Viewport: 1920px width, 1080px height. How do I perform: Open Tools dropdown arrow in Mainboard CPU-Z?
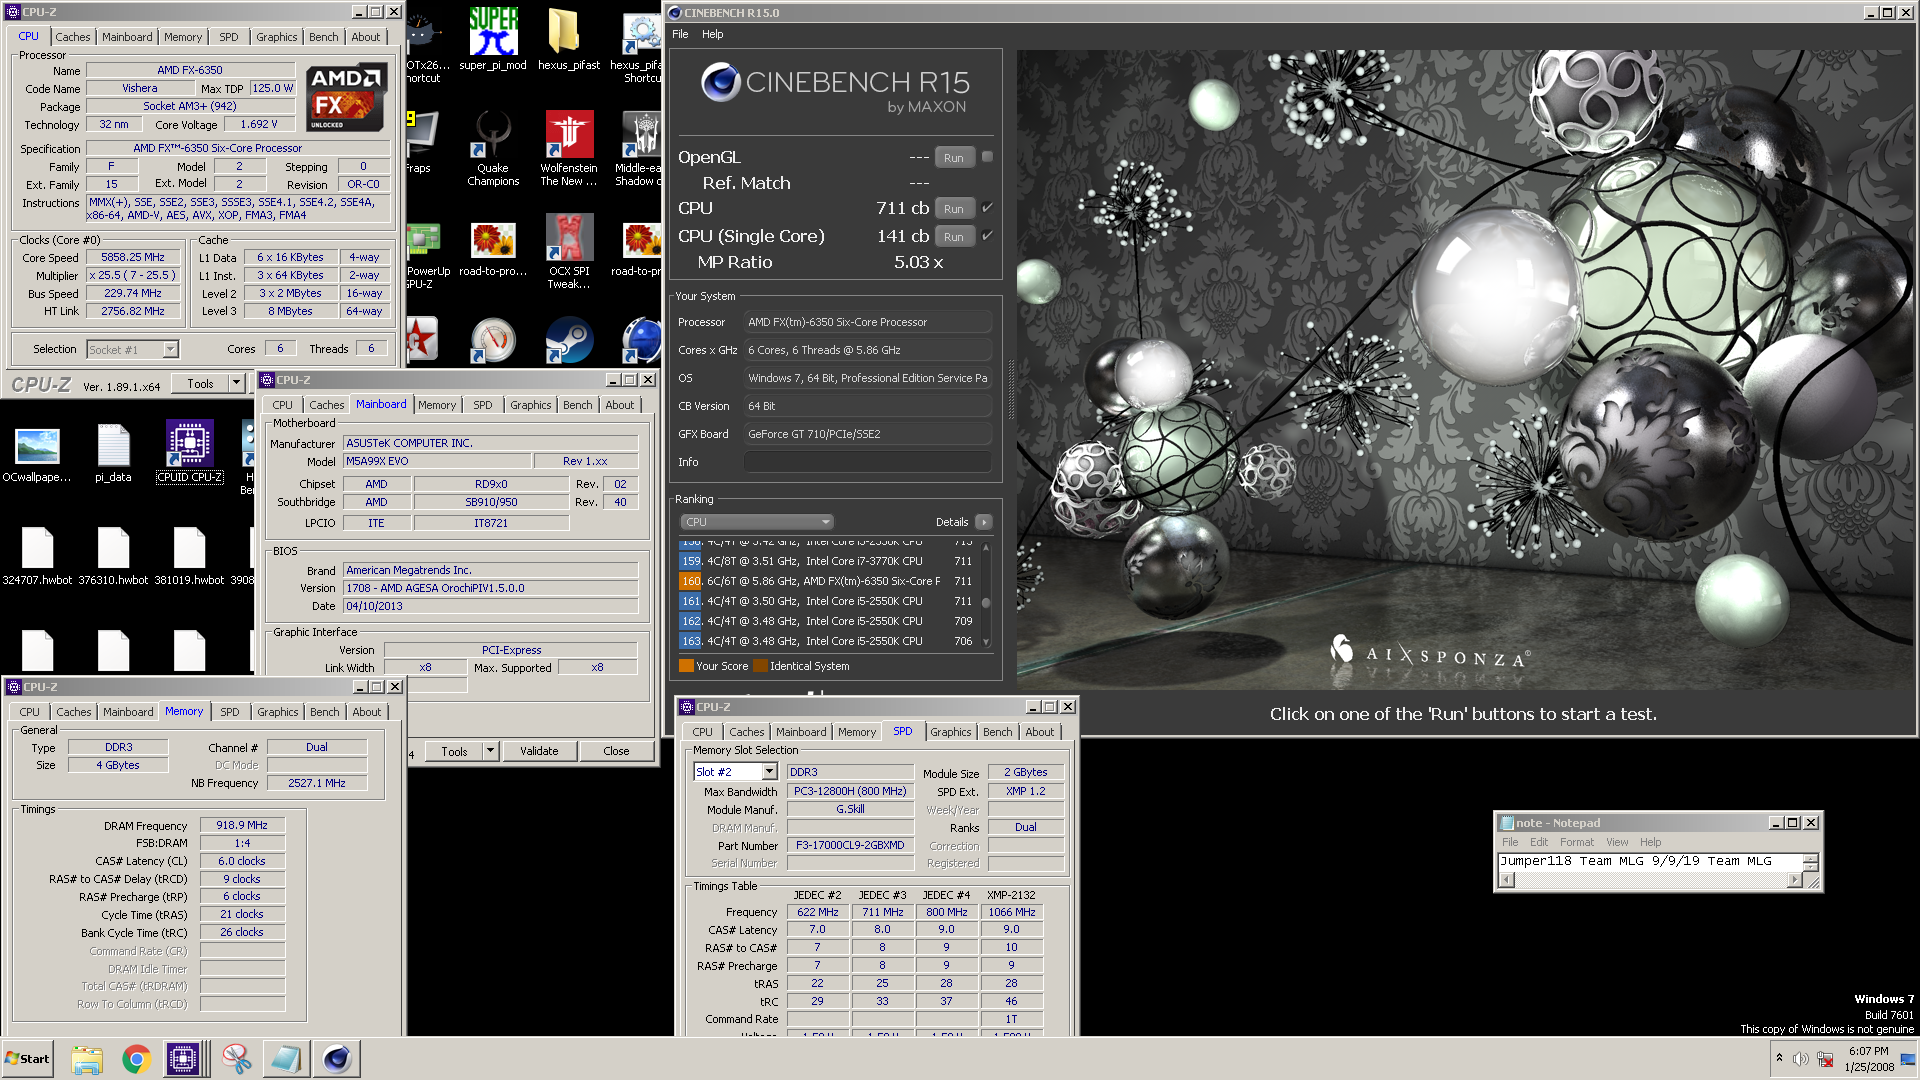tap(490, 751)
